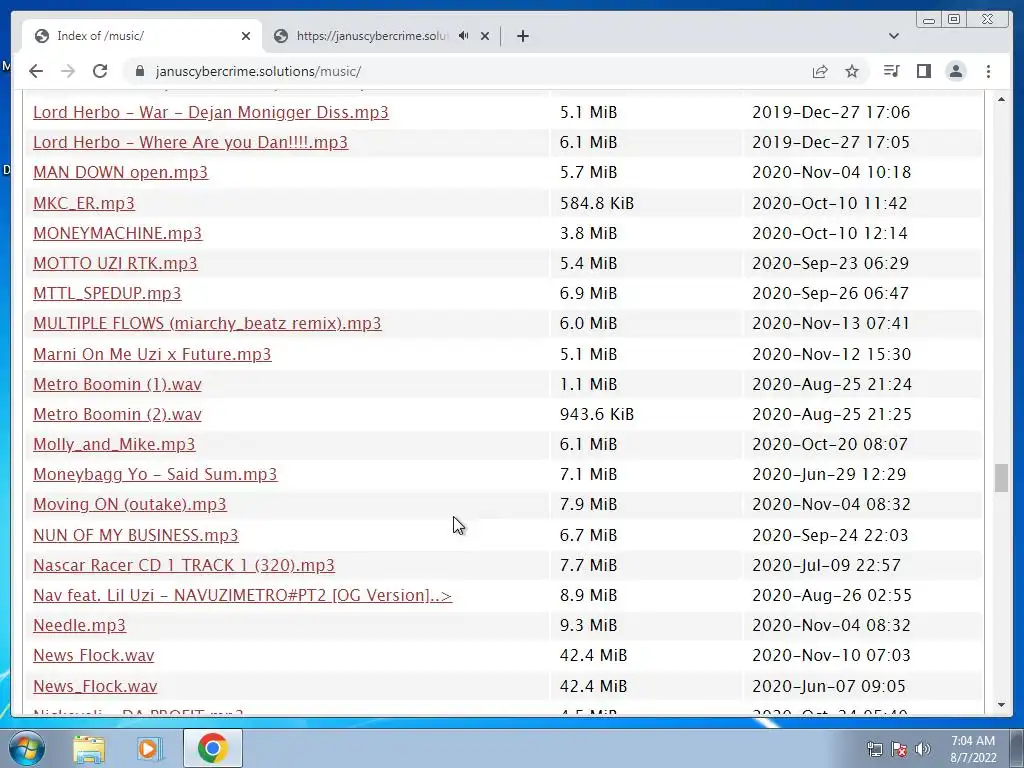Share this page via share icon
1024x768 pixels.
[x=820, y=71]
